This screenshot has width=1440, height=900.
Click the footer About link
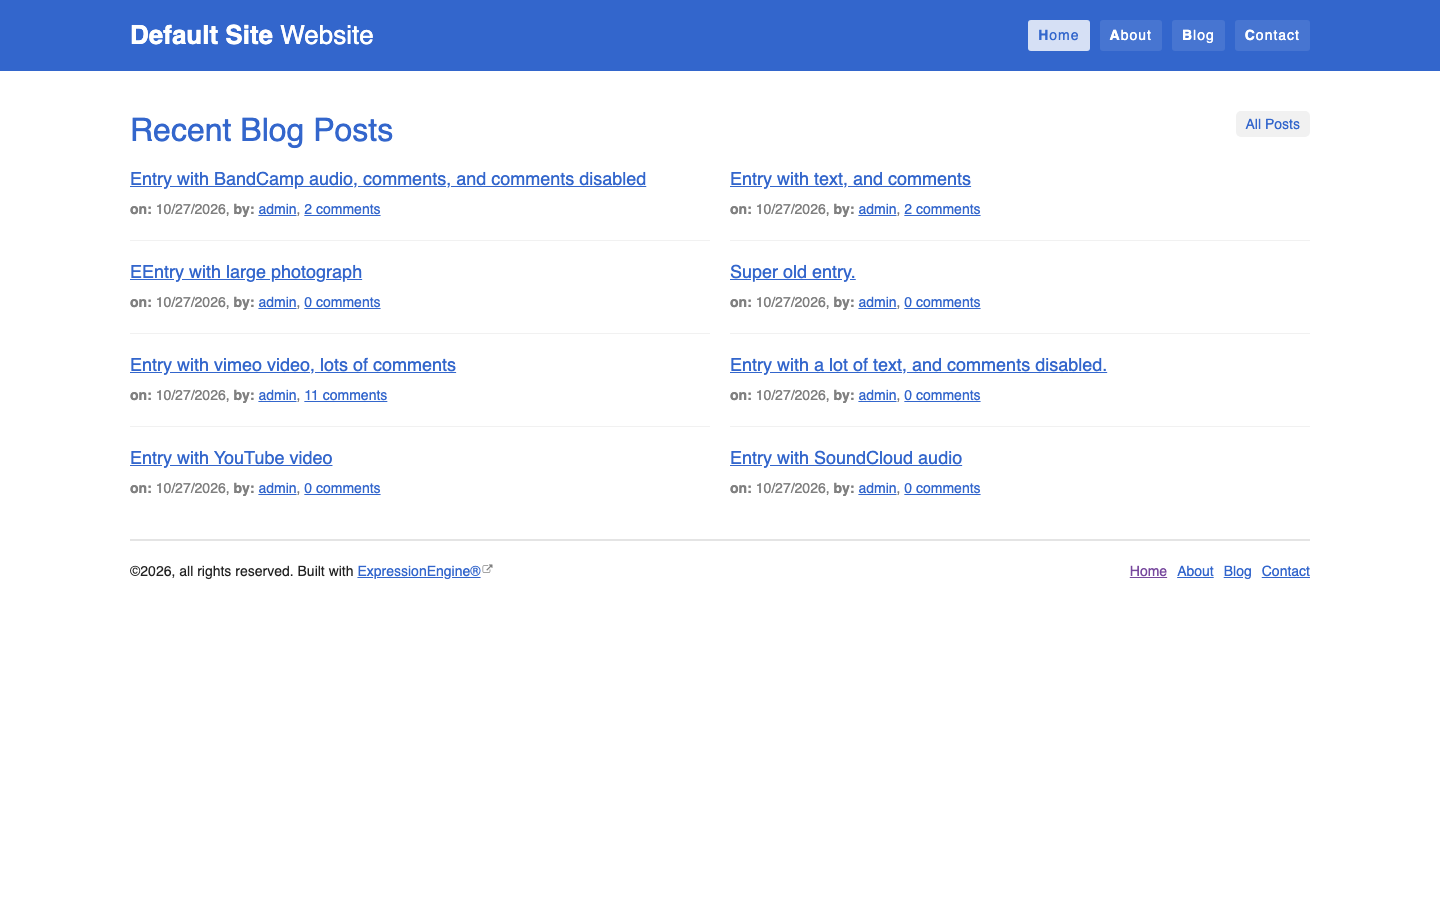1195,571
